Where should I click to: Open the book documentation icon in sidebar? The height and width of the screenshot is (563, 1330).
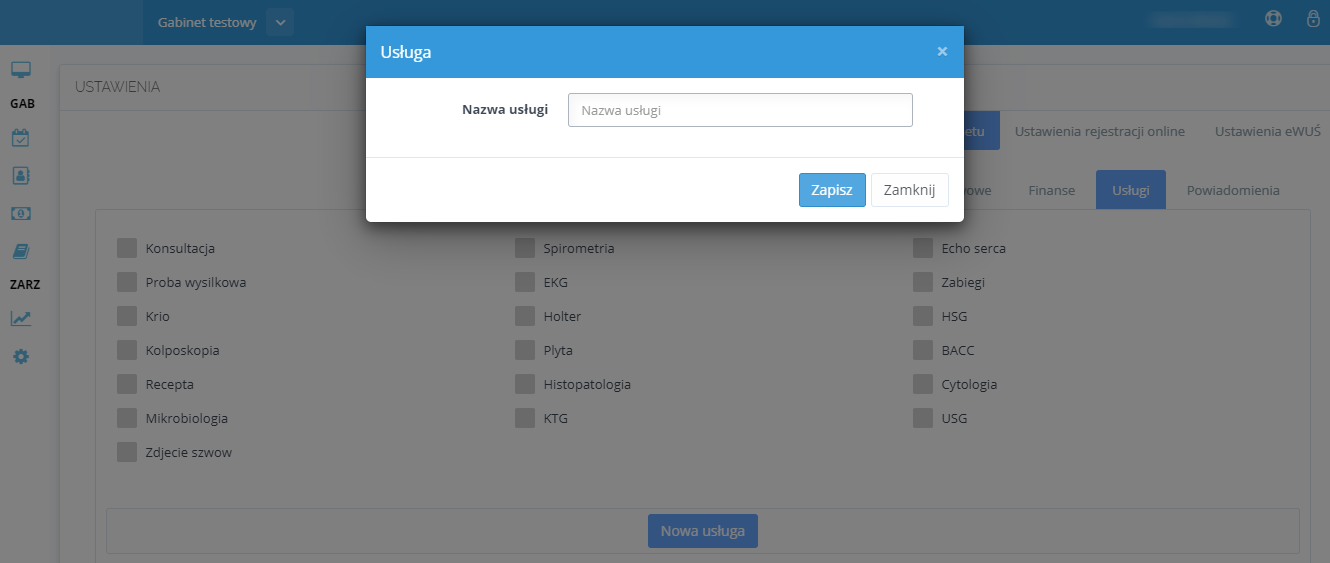(21, 251)
